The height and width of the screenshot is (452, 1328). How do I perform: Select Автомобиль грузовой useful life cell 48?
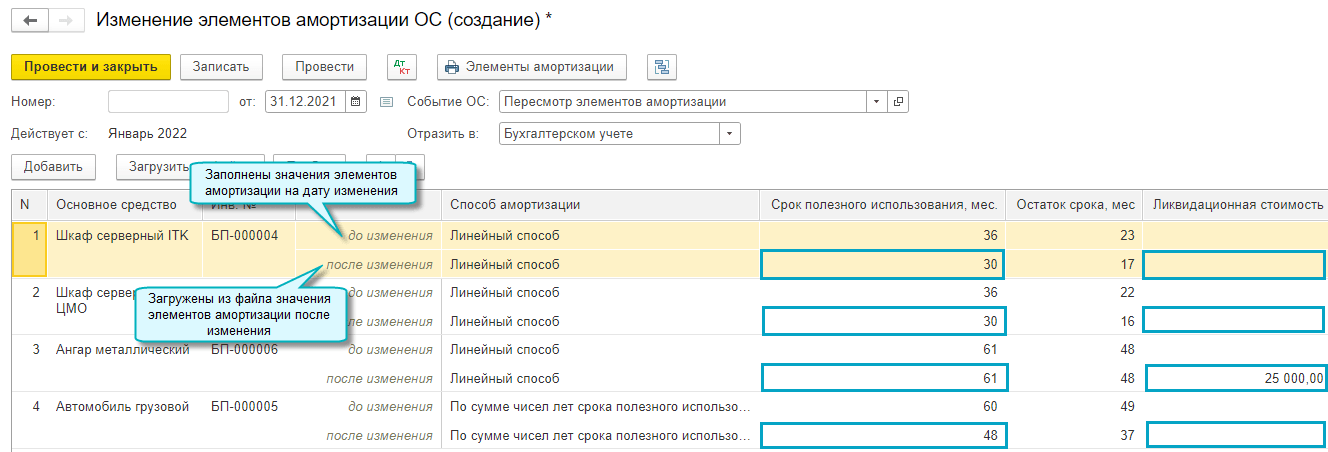pos(884,435)
